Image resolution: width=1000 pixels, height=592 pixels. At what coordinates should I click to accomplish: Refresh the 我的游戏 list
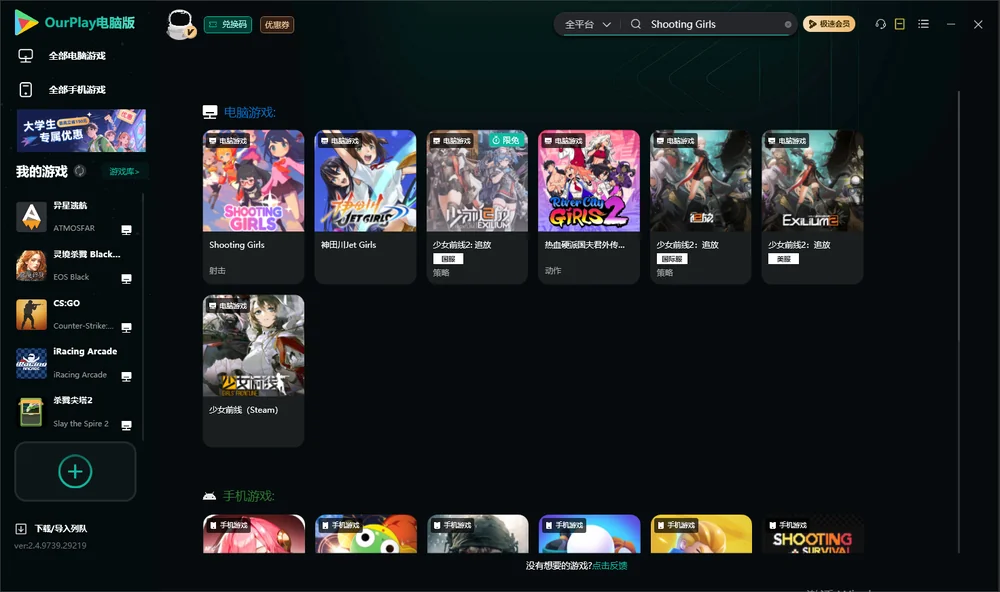click(x=80, y=171)
